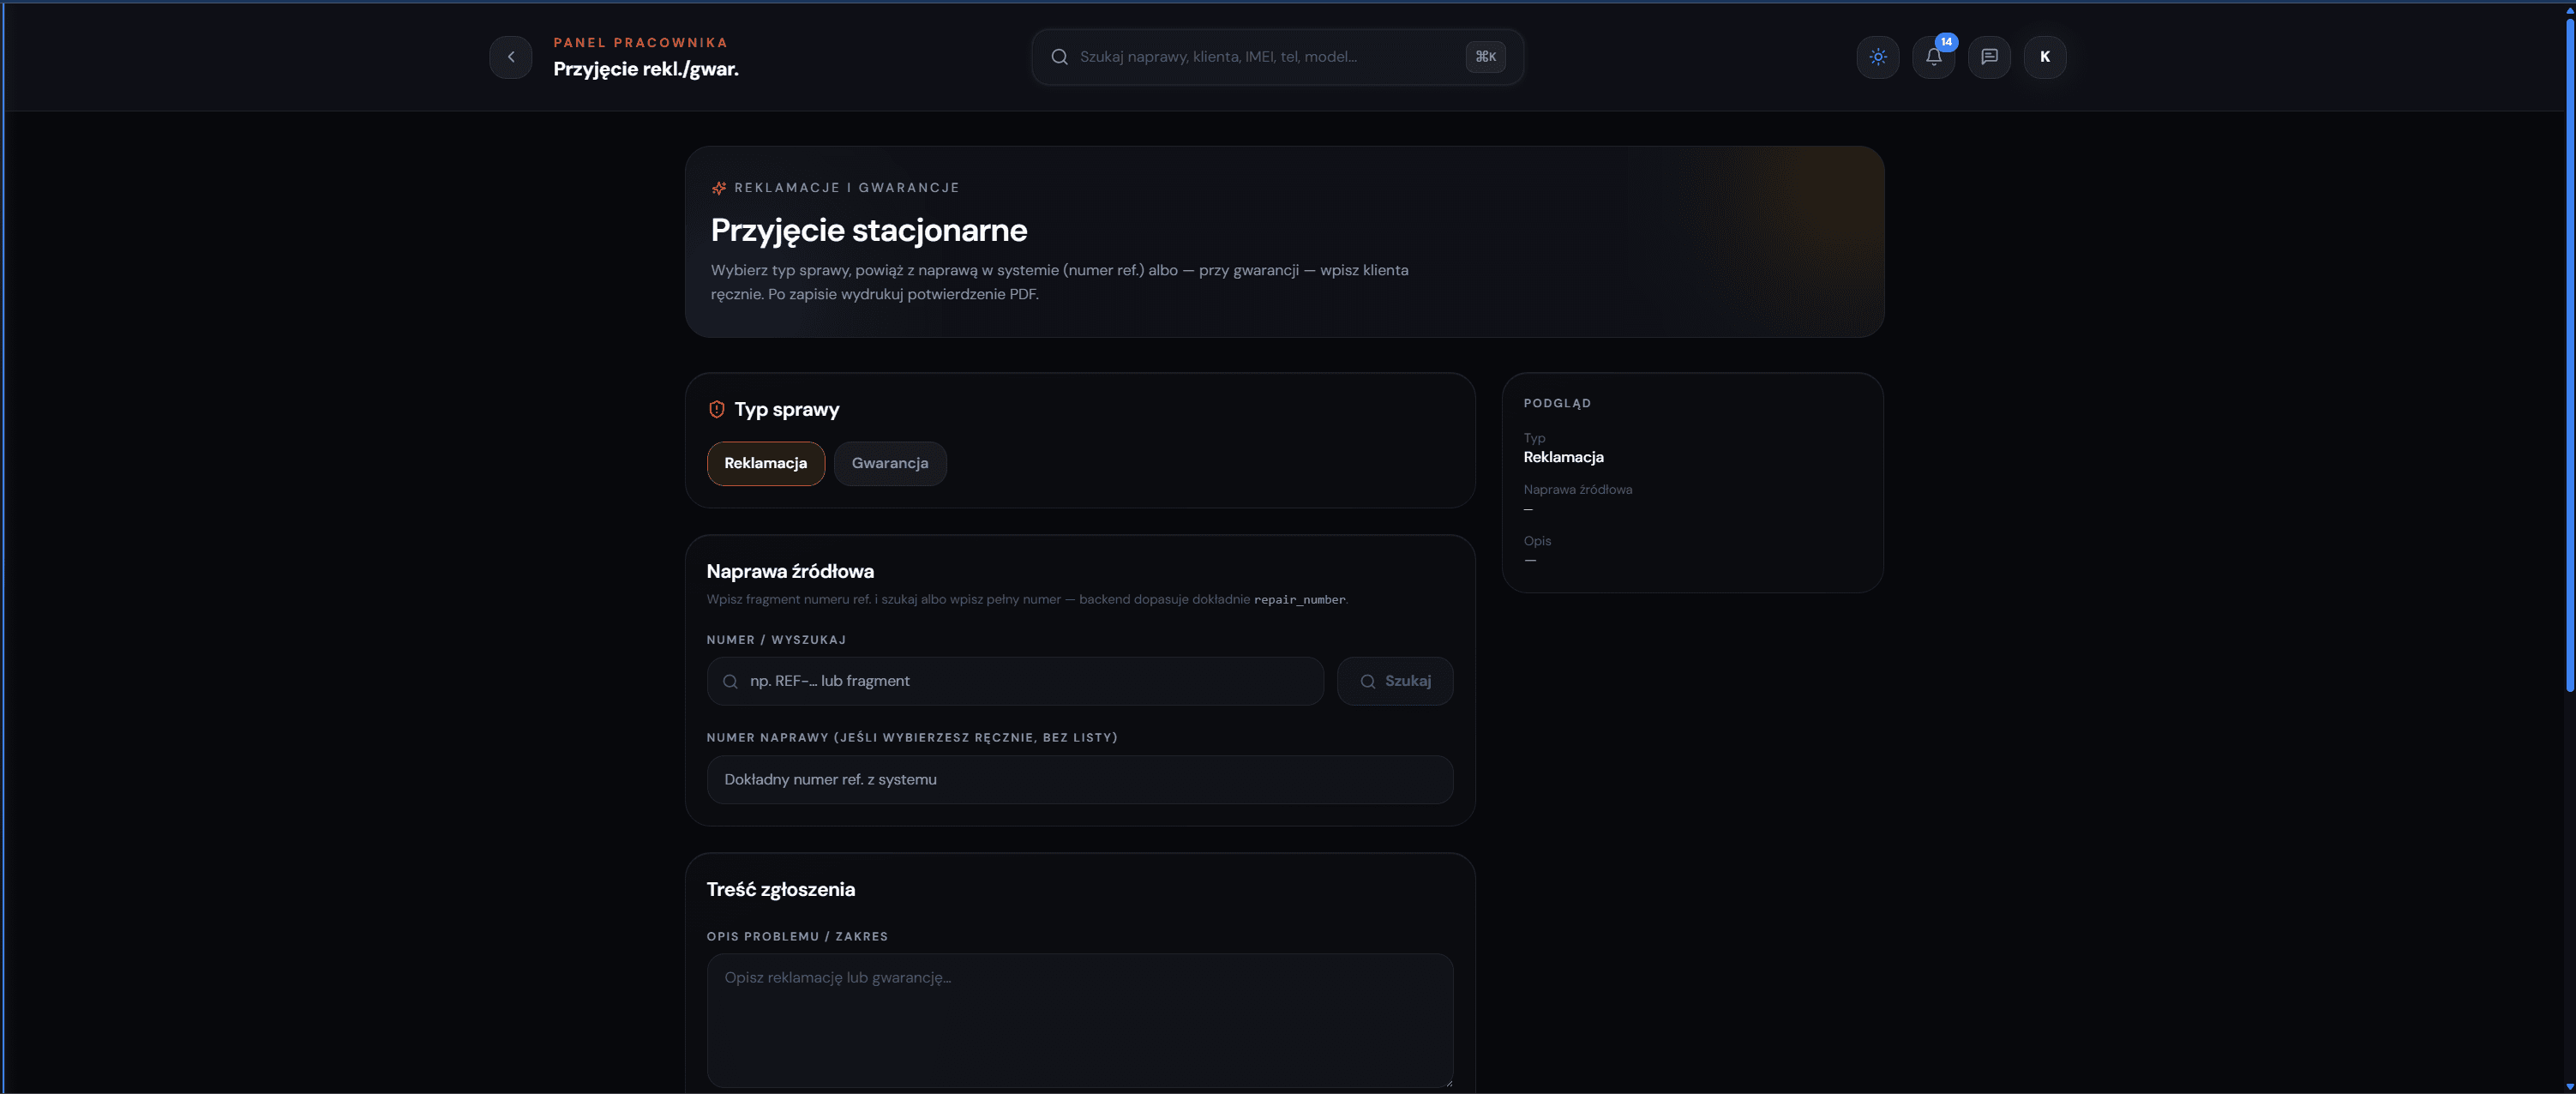The image size is (2576, 1094).
Task: Click the Numer naprawy (jeśli wybierzesz ręcznie) label
Action: tap(911, 738)
